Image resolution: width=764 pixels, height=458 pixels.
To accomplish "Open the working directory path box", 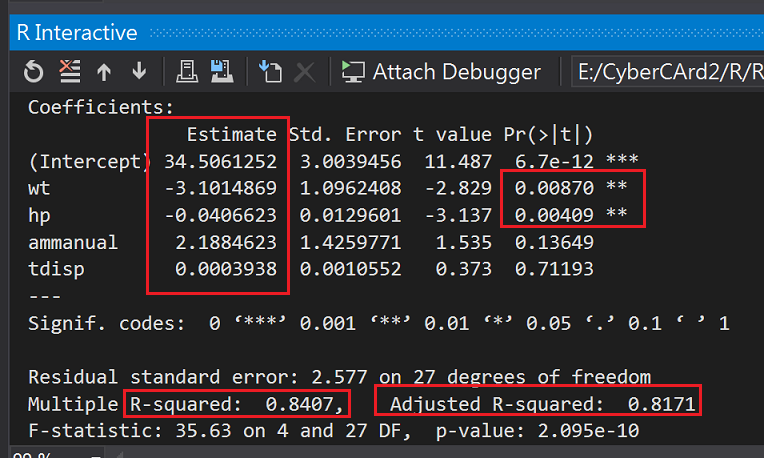I will [668, 72].
